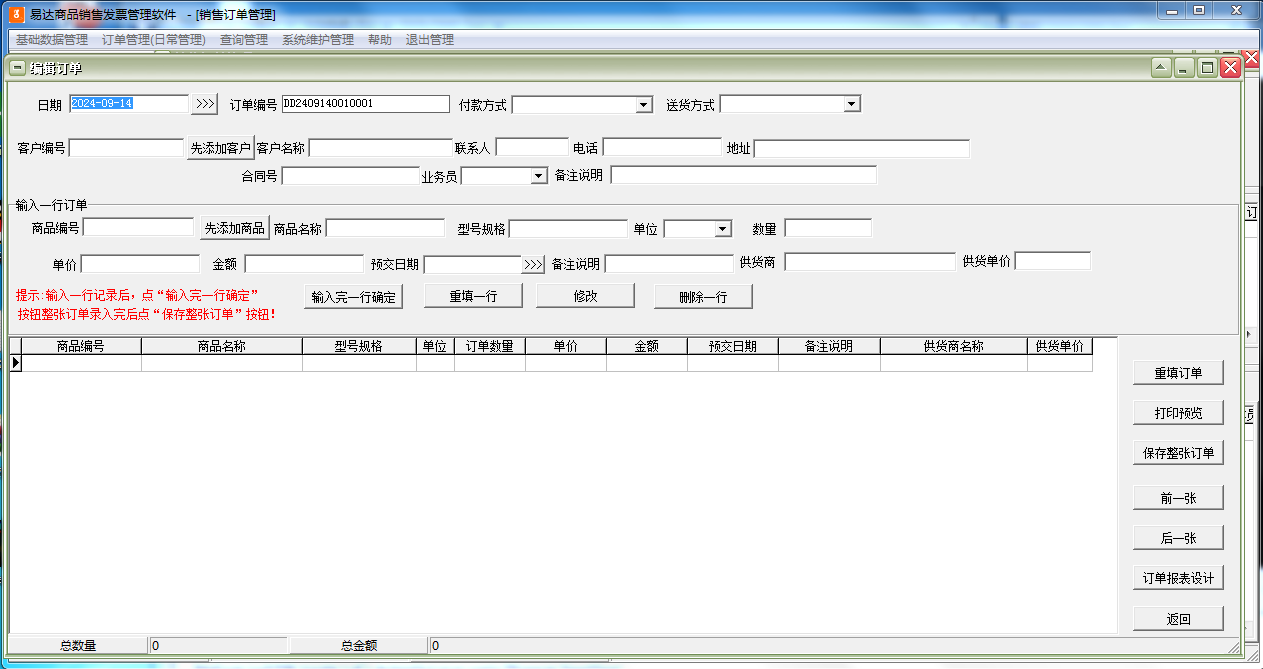This screenshot has width=1263, height=669.
Task: Click the 保存整张订单 button
Action: tap(1178, 453)
